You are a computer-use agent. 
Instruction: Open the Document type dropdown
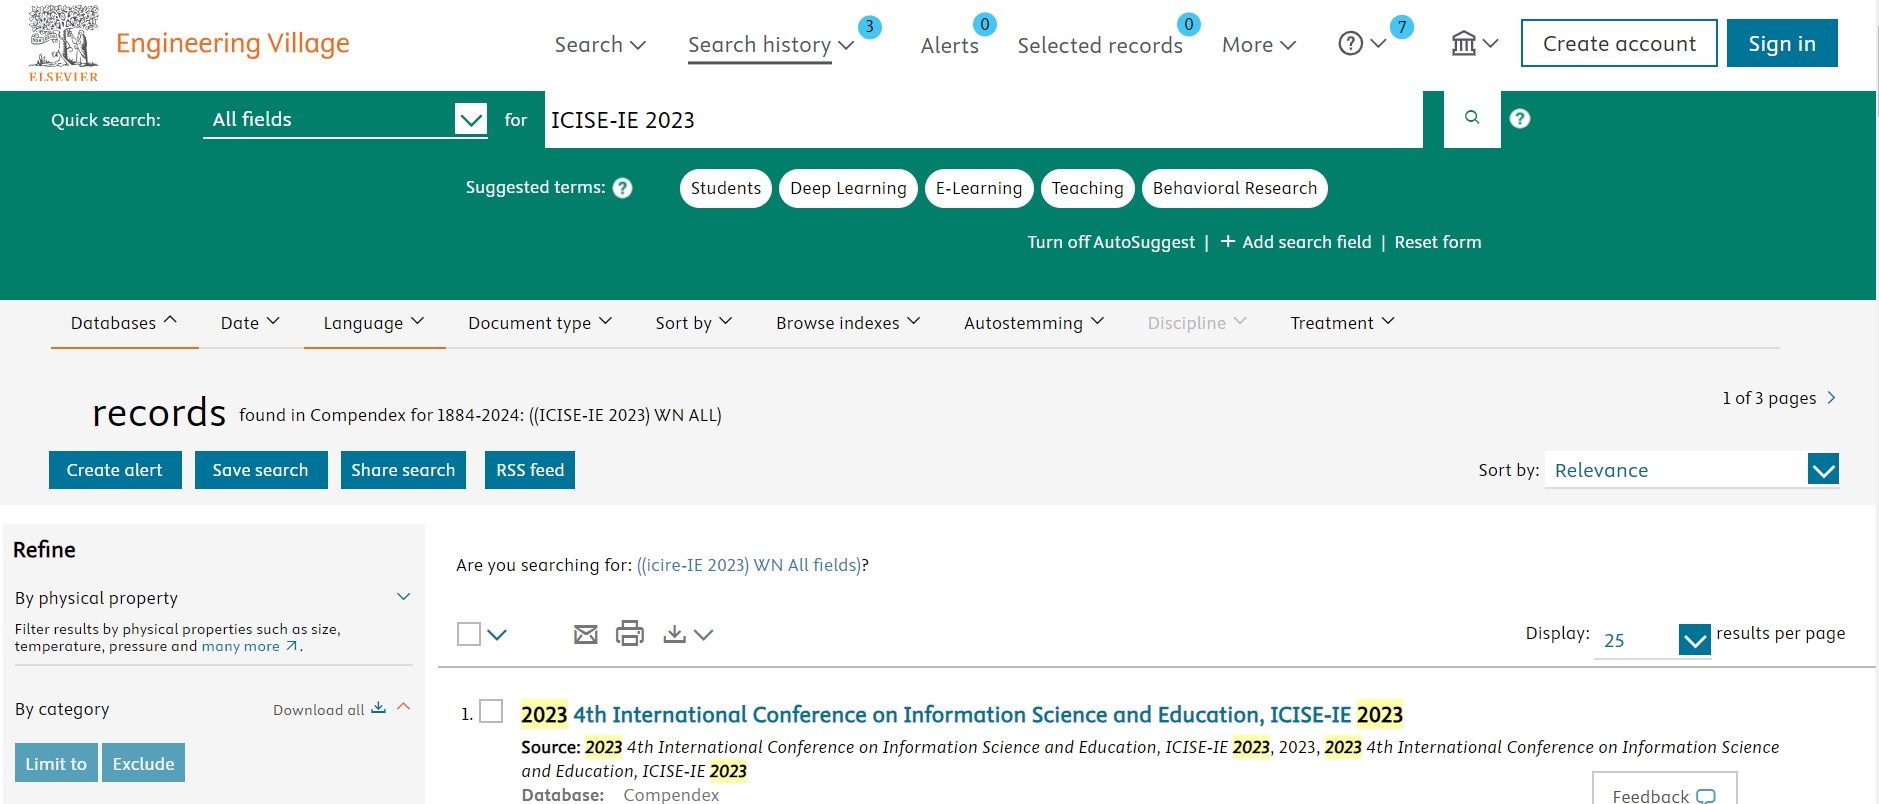[540, 323]
